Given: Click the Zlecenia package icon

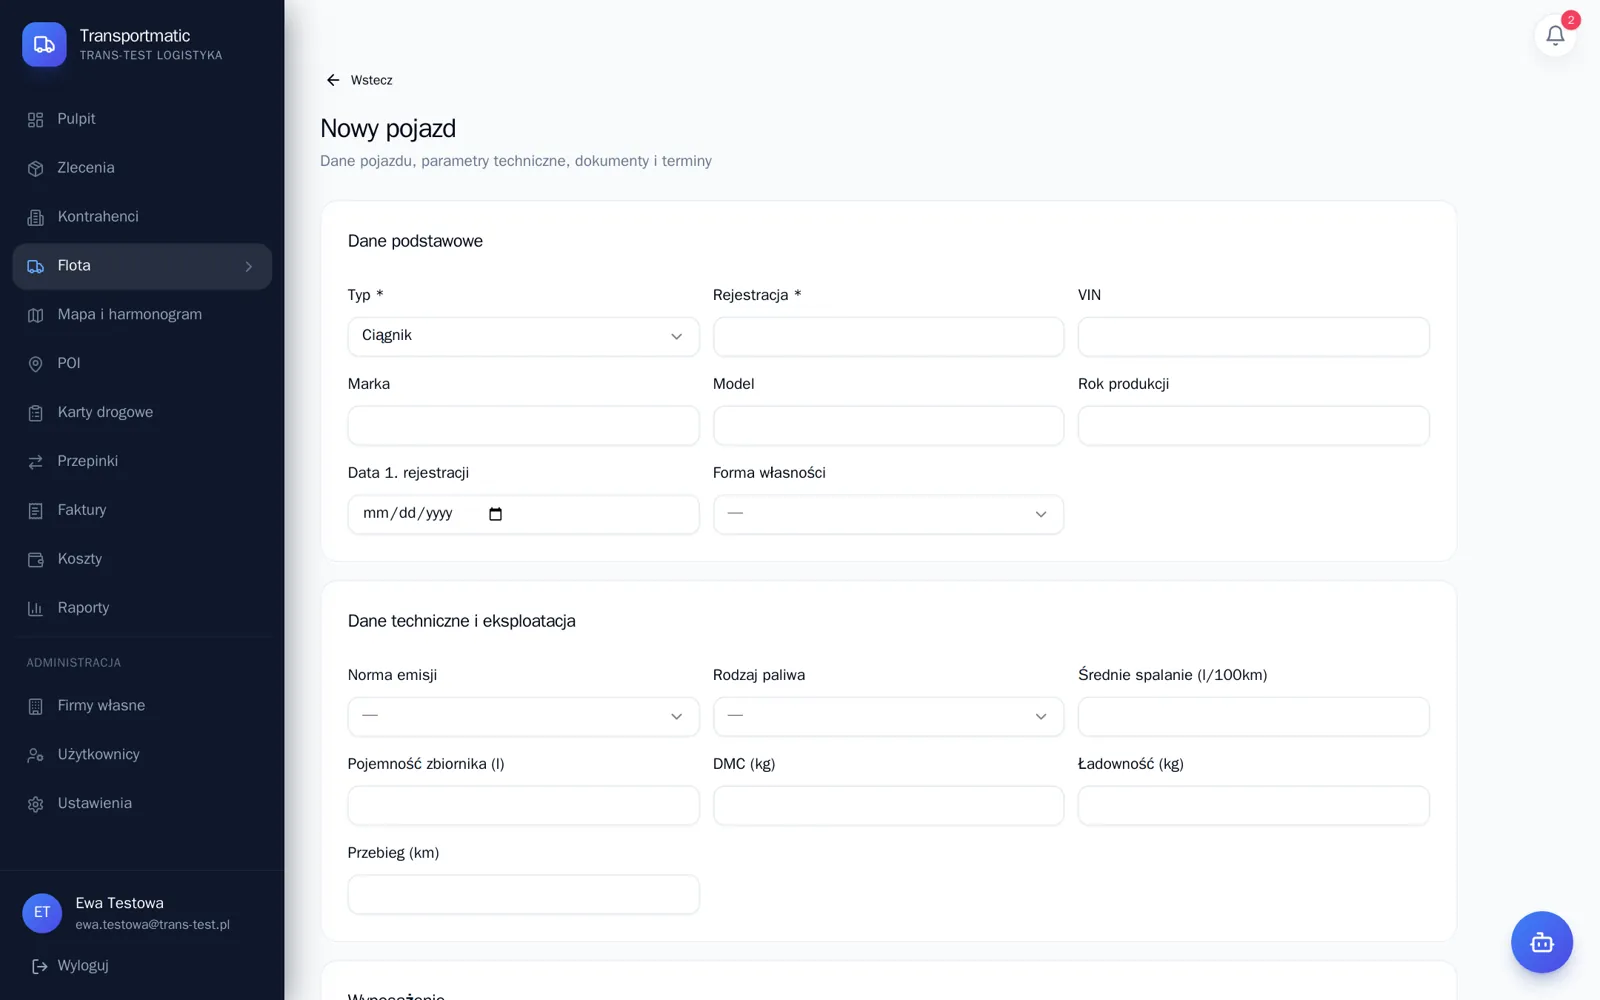Looking at the screenshot, I should pos(35,169).
